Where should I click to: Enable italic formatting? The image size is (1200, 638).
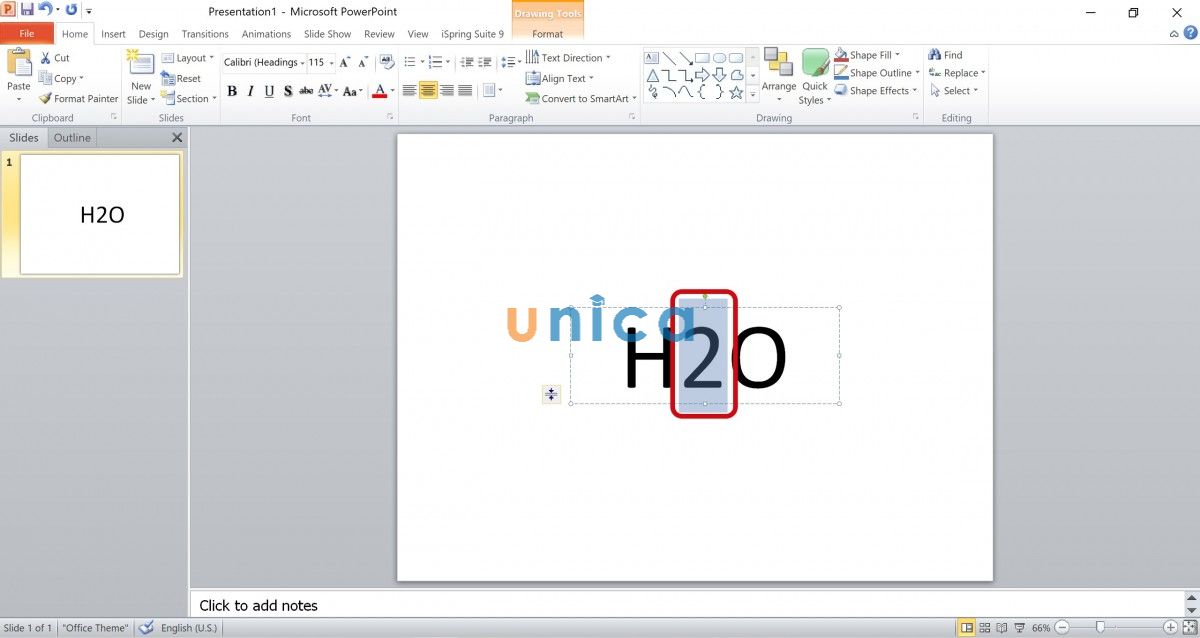click(x=250, y=91)
